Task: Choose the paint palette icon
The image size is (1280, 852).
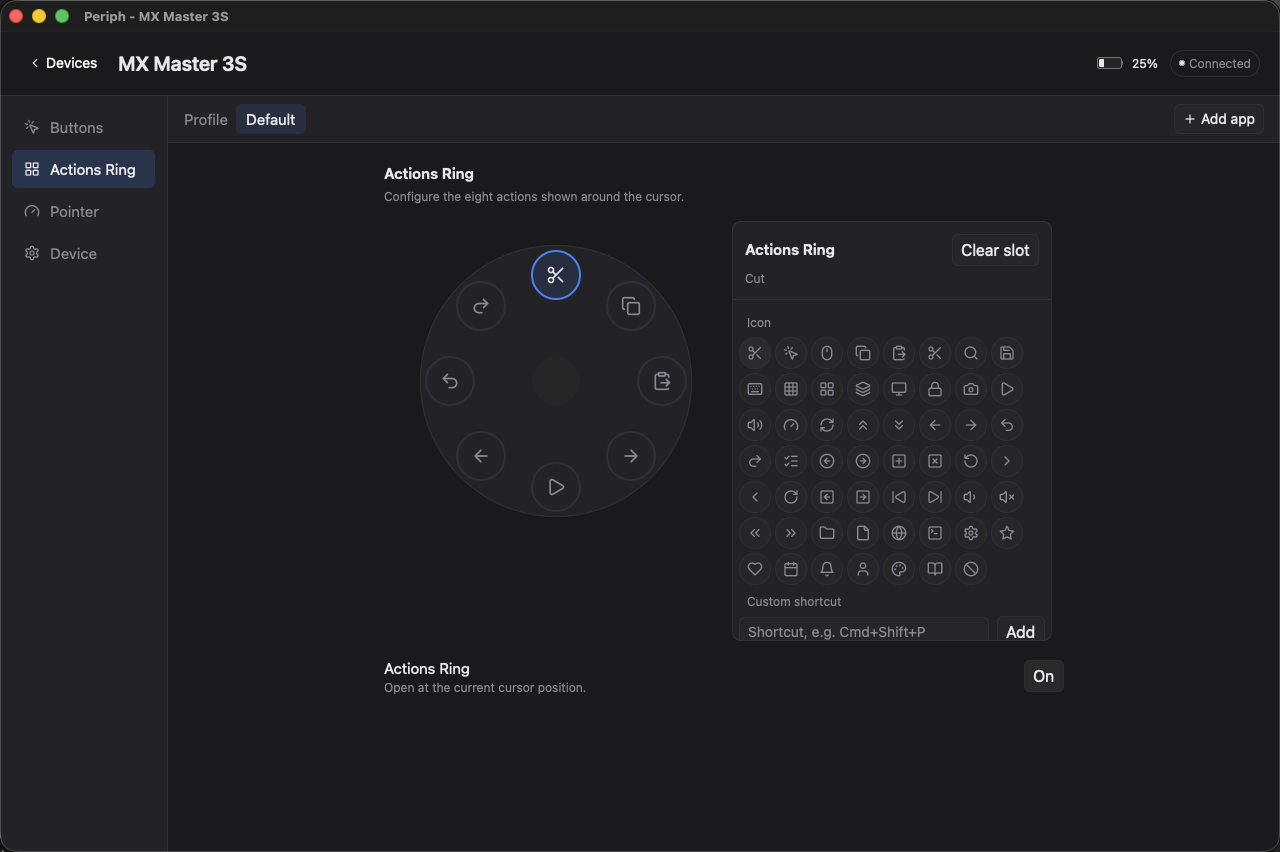Action: coord(899,569)
